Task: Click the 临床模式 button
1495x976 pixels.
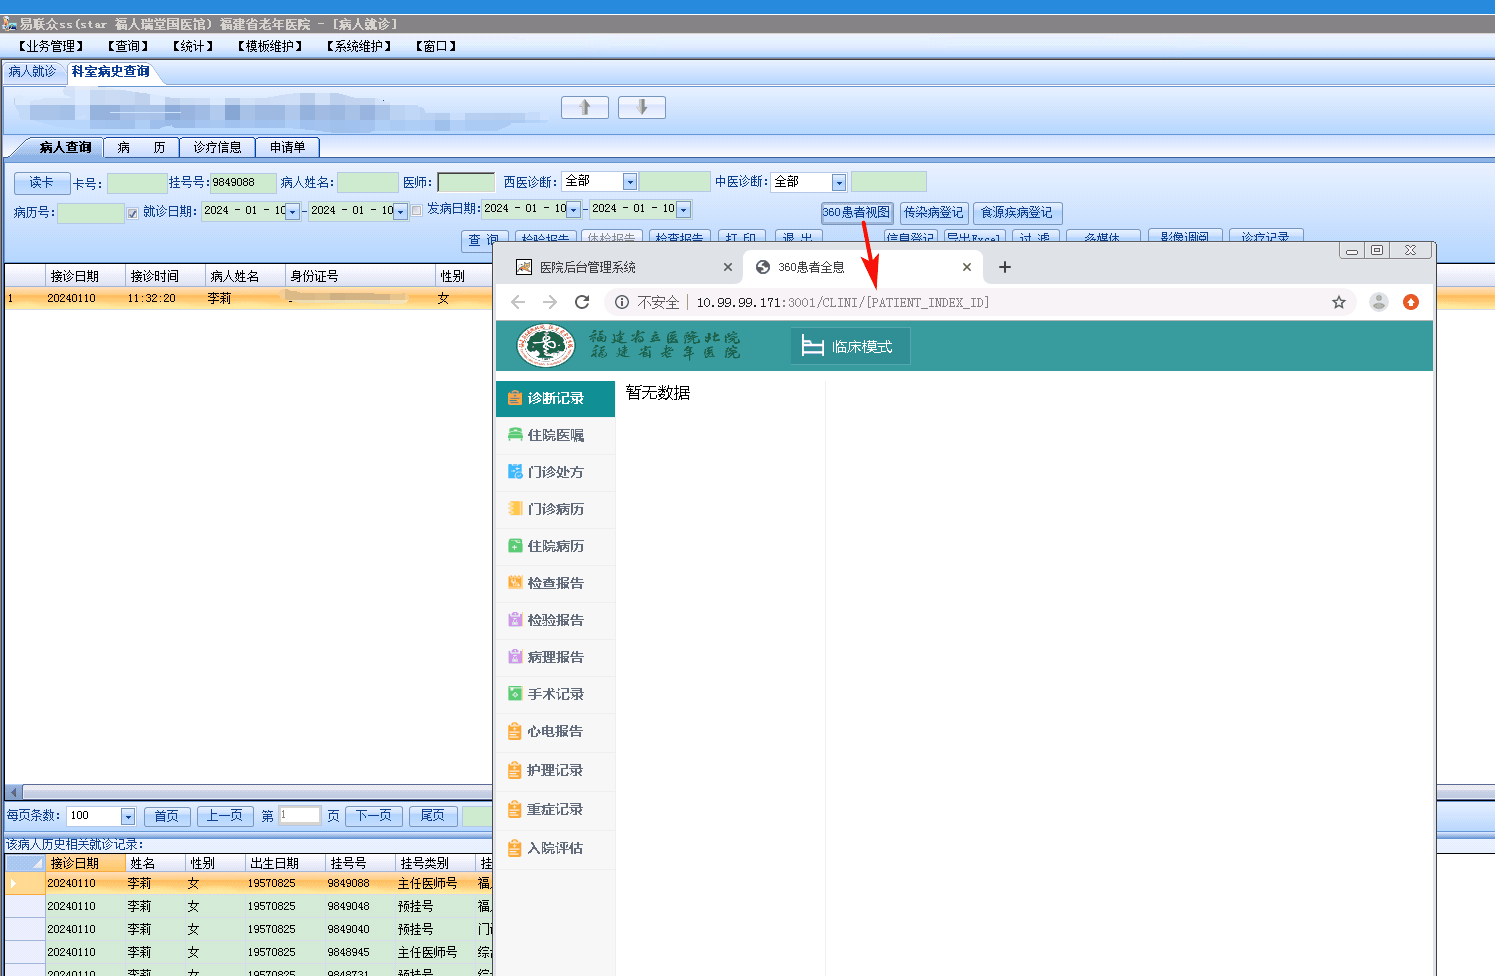Action: 850,346
